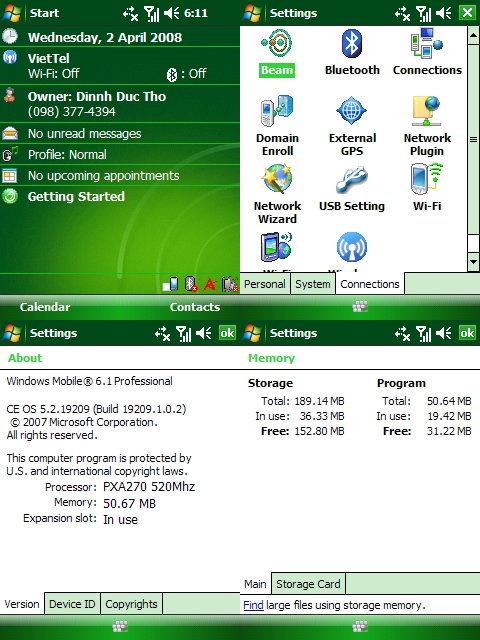Screen dimensions: 480x640
Task: Click the envelope messages icon
Action: pyautogui.click(x=9, y=133)
